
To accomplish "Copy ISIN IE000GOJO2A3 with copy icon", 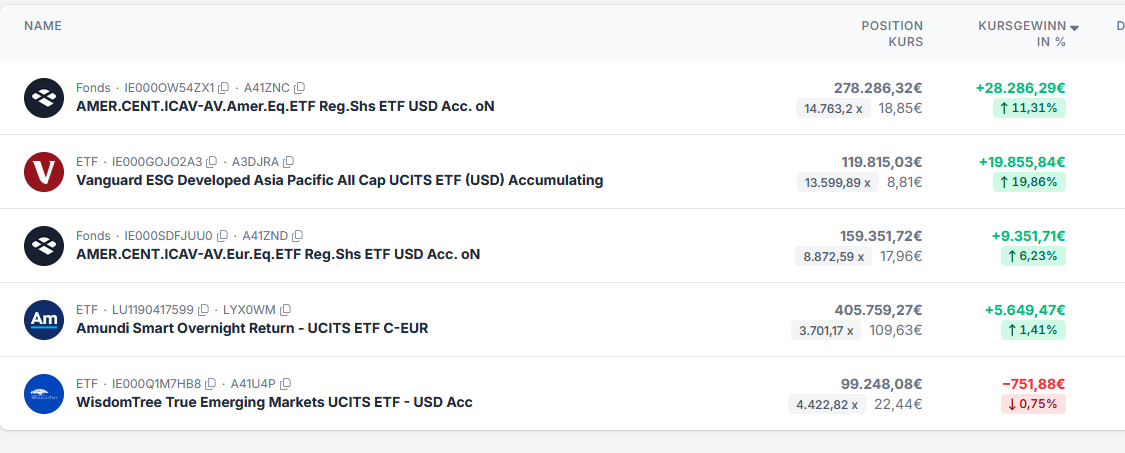I will tap(211, 162).
